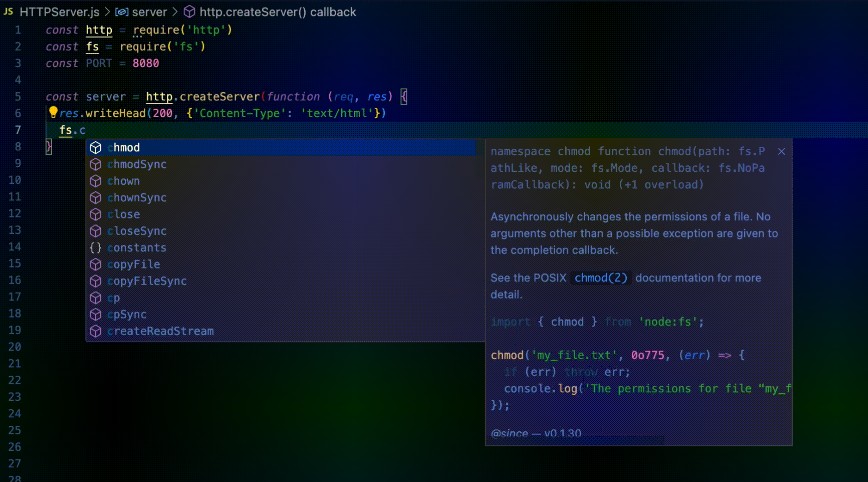This screenshot has height=482, width=868.
Task: Click HTTPServer.js in the breadcrumb
Action: pos(57,12)
